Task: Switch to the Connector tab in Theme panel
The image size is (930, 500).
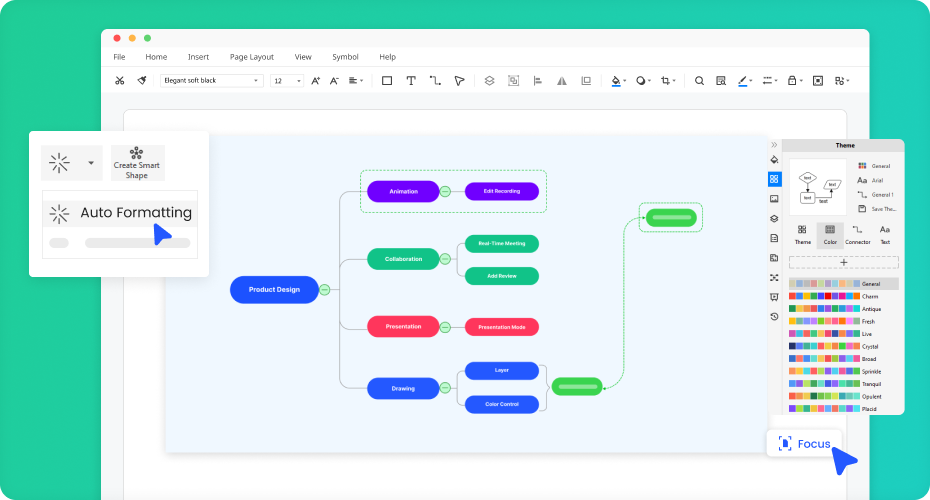Action: coord(857,235)
